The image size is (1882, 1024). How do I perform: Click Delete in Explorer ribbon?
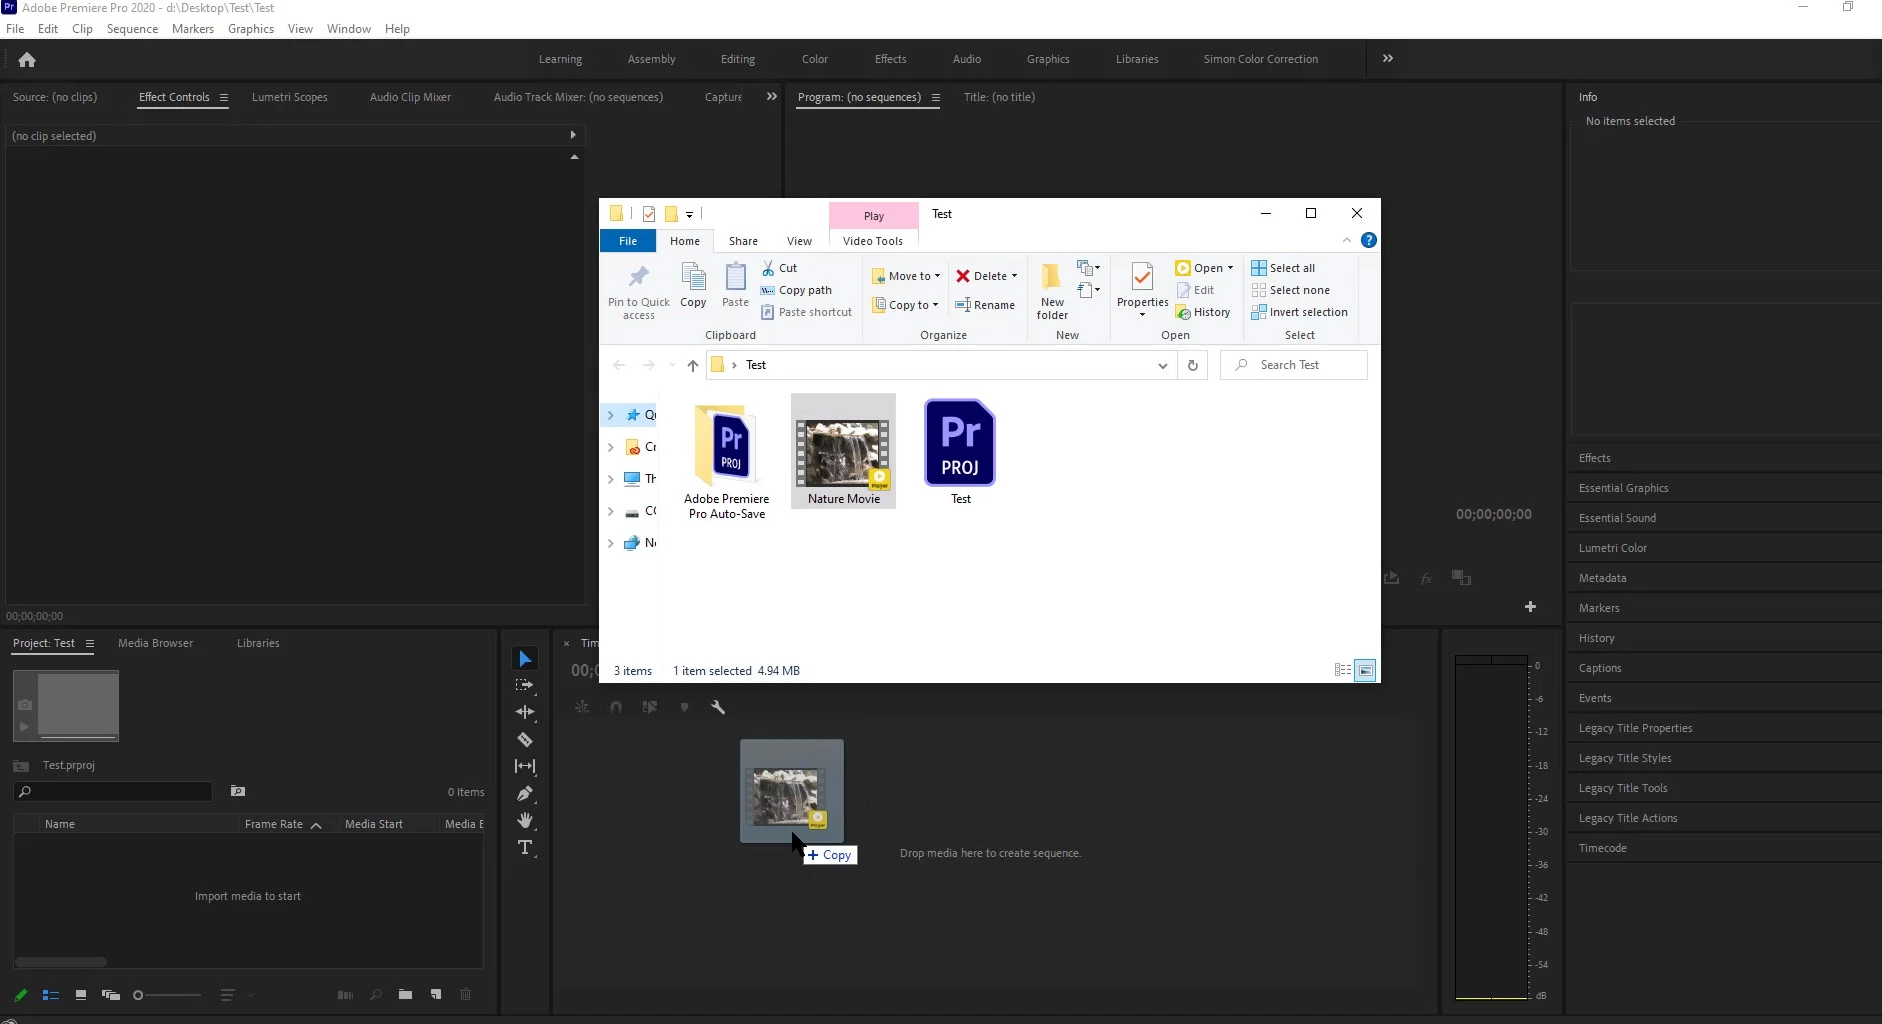point(986,276)
